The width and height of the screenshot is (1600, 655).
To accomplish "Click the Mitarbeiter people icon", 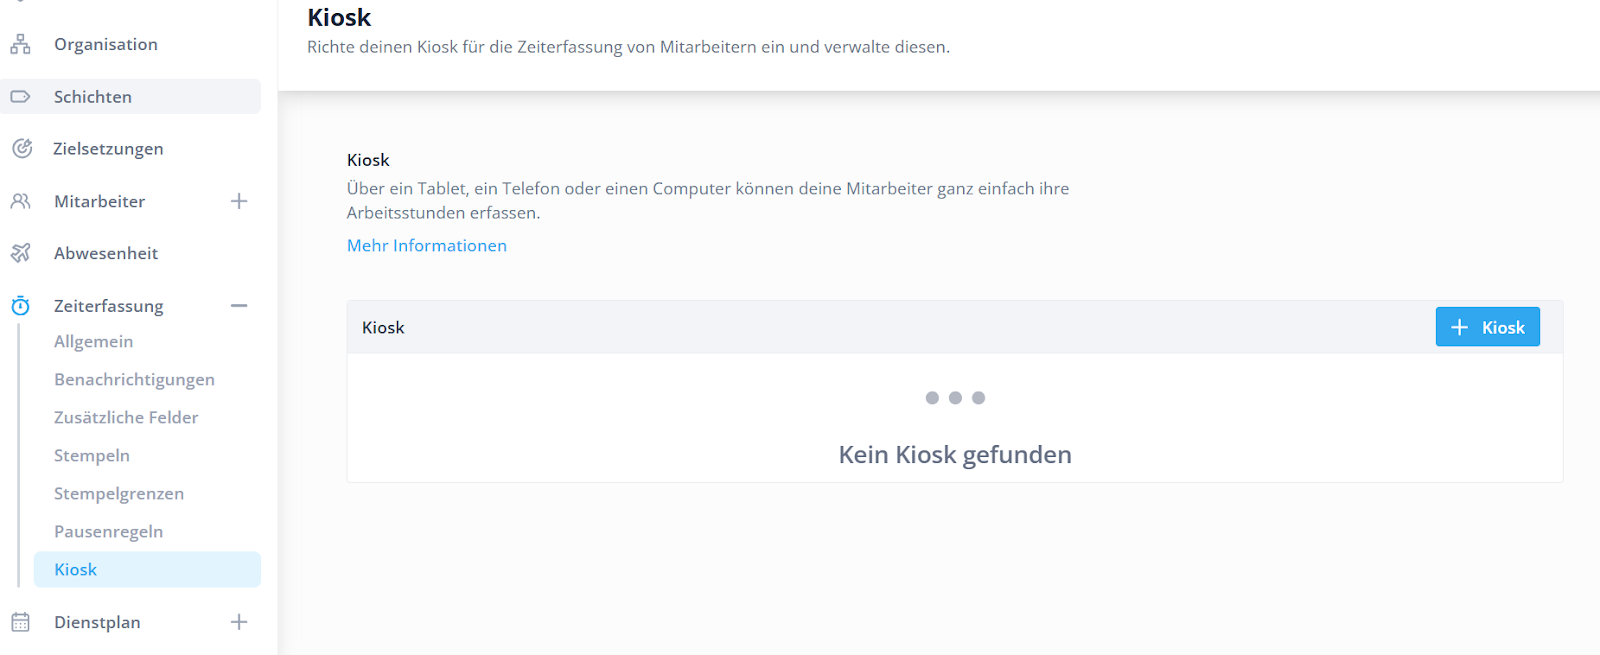I will (x=20, y=201).
